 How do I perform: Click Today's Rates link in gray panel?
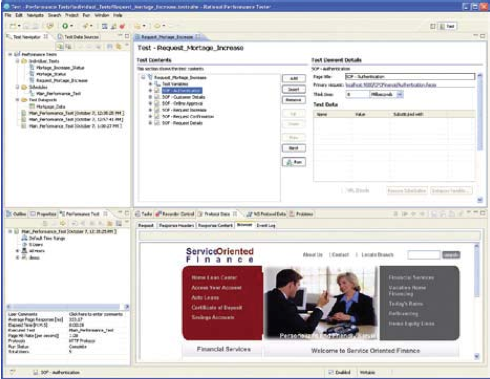pos(406,304)
